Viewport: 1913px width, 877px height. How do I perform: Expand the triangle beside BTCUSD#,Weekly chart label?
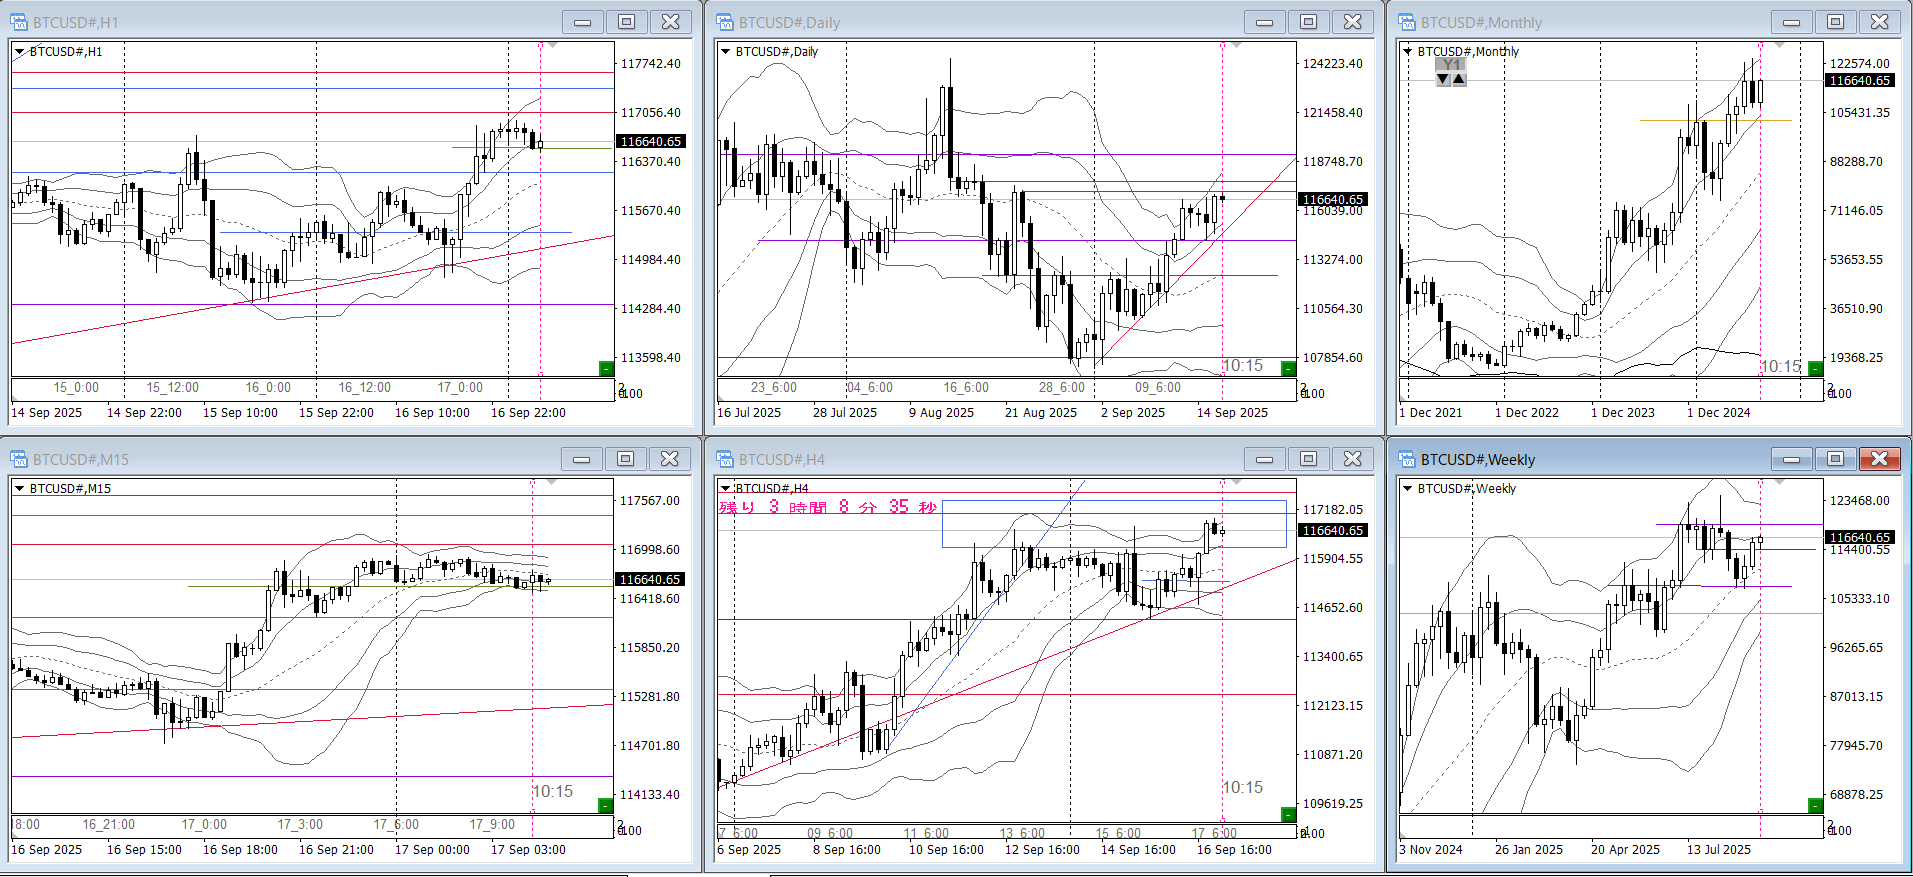click(1408, 489)
